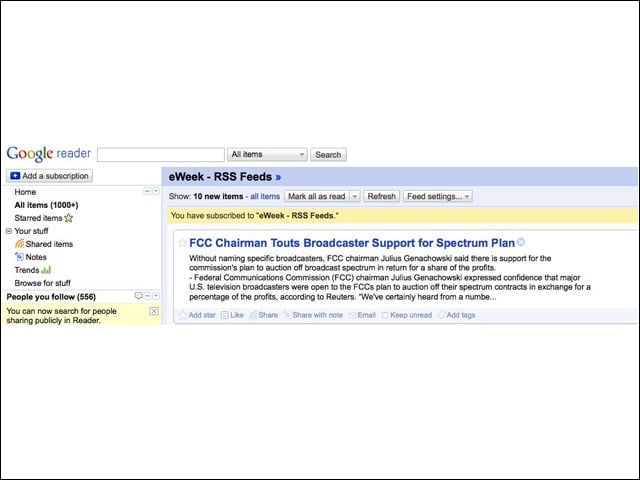Click the Add a subscription button
This screenshot has height=480, width=640.
pos(49,176)
